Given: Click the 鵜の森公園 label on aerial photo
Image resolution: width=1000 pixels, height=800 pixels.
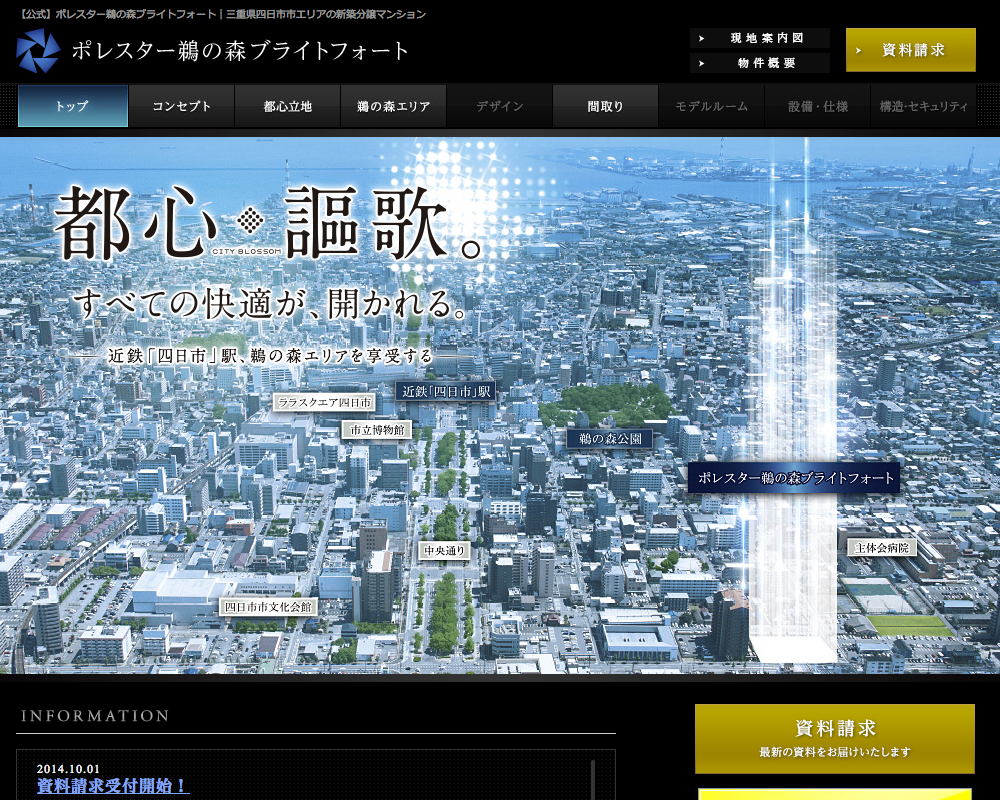Looking at the screenshot, I should [x=609, y=438].
